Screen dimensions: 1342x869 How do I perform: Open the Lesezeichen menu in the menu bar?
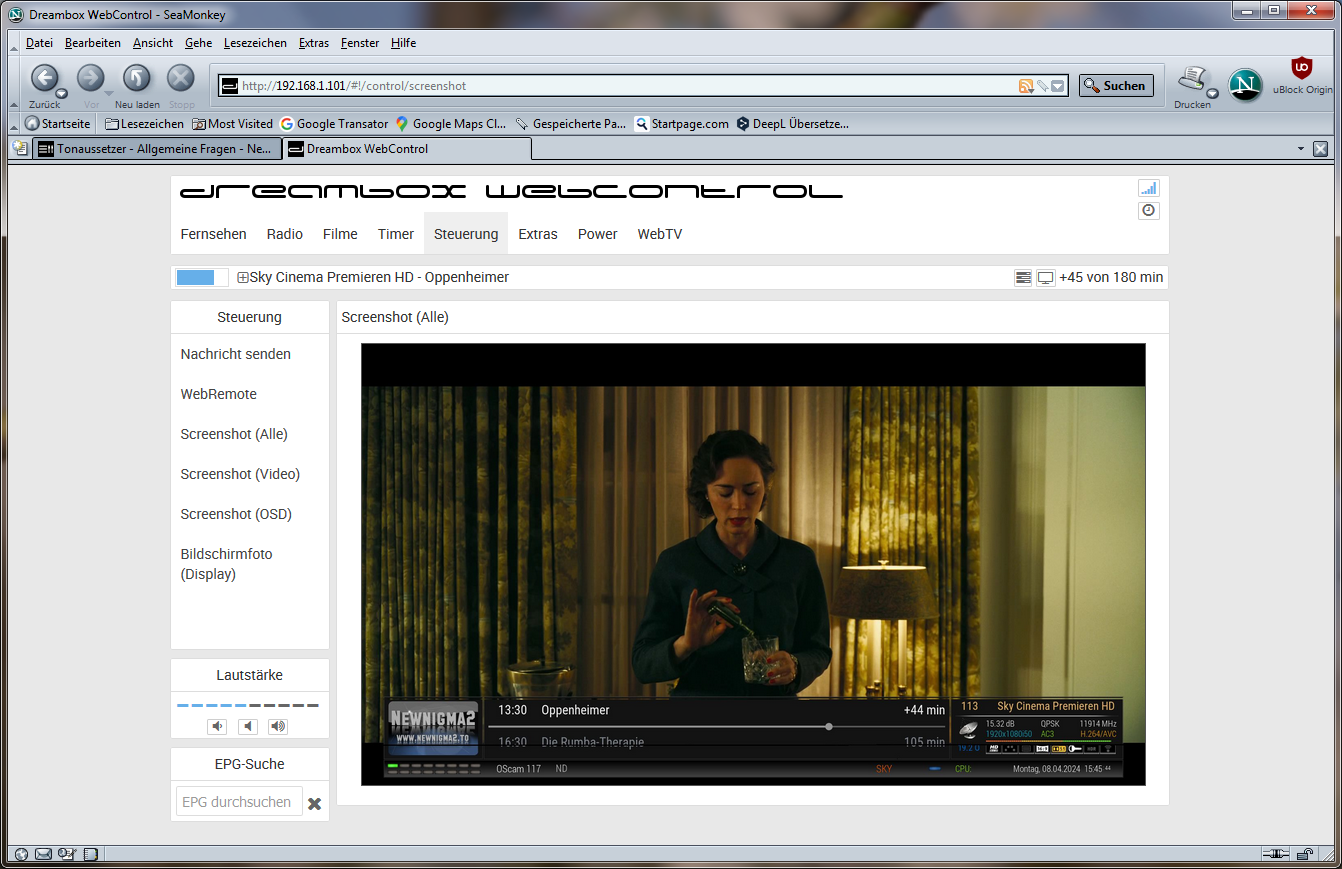[x=255, y=43]
